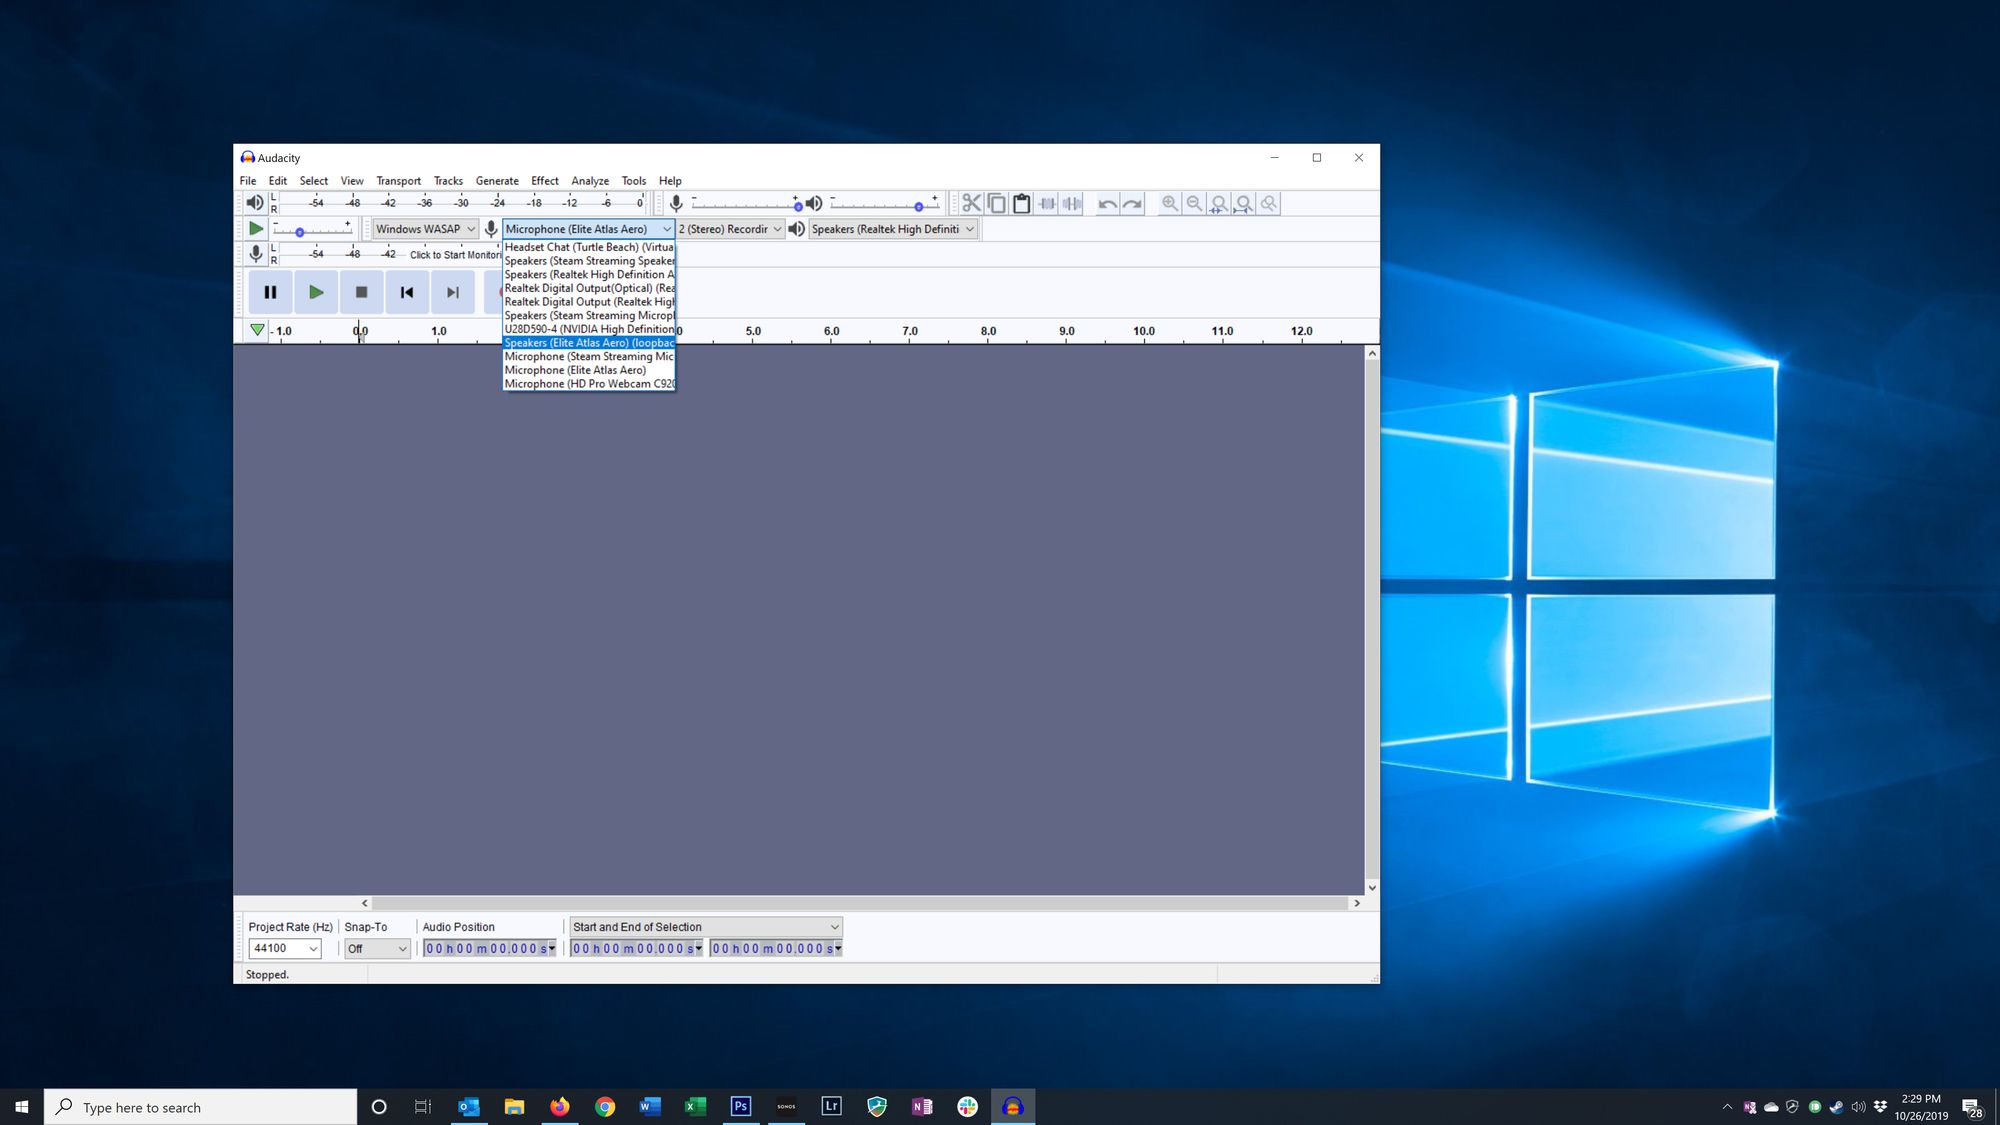Select Microphone (HD Pro Webcam C920) input
Screen dimensions: 2000x1125
[589, 383]
